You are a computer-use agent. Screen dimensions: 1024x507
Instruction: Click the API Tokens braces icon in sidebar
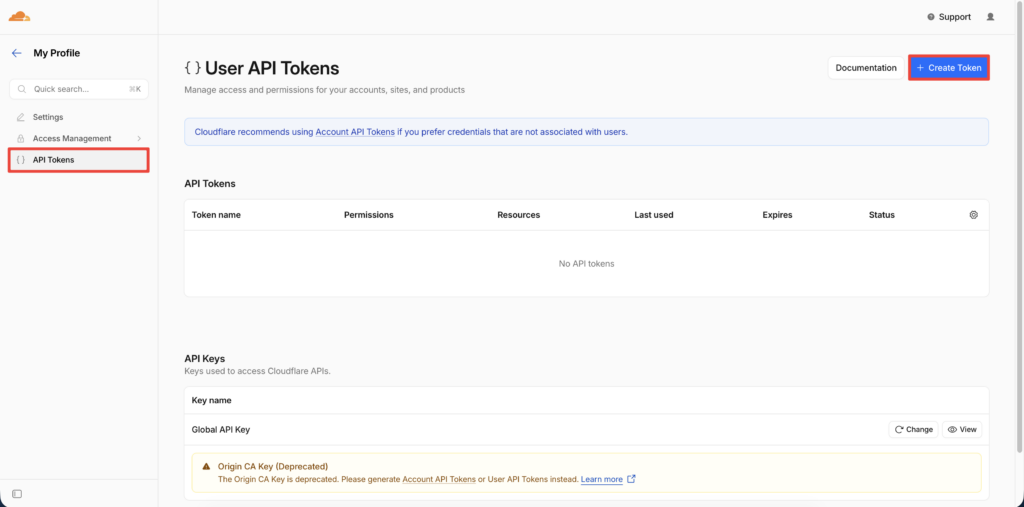21,160
